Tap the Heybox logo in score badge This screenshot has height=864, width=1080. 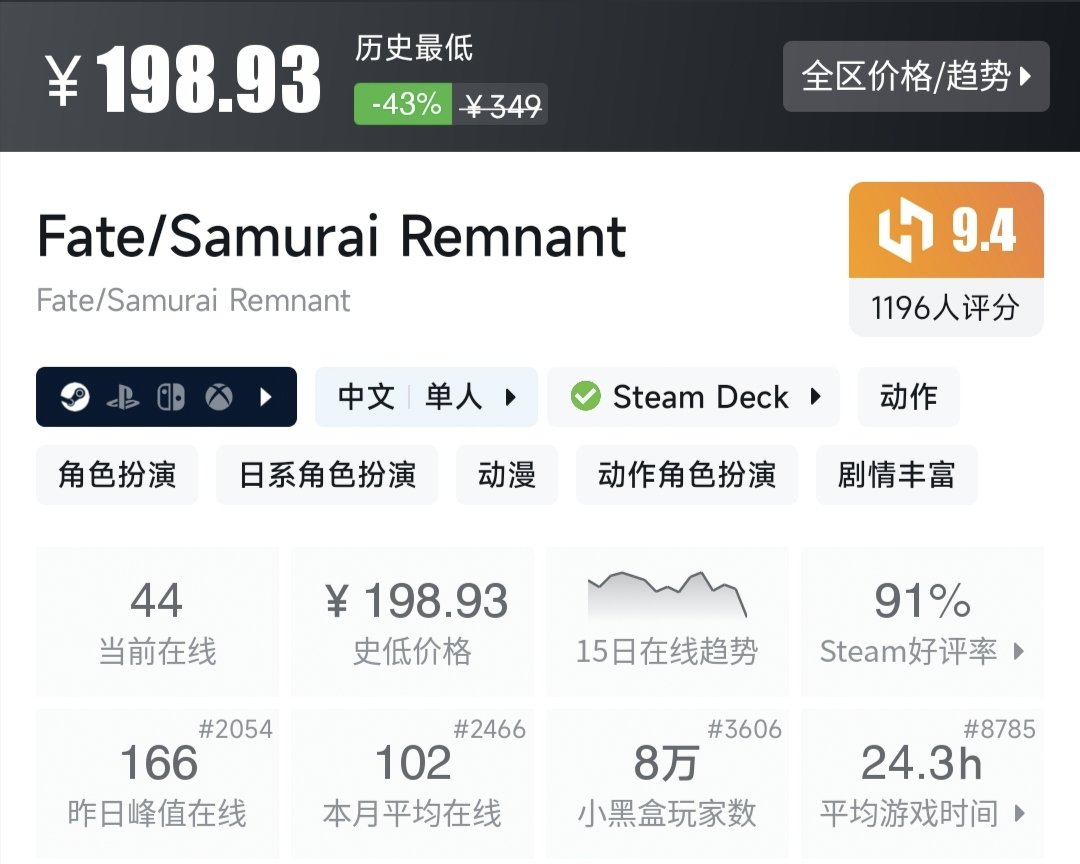[905, 231]
